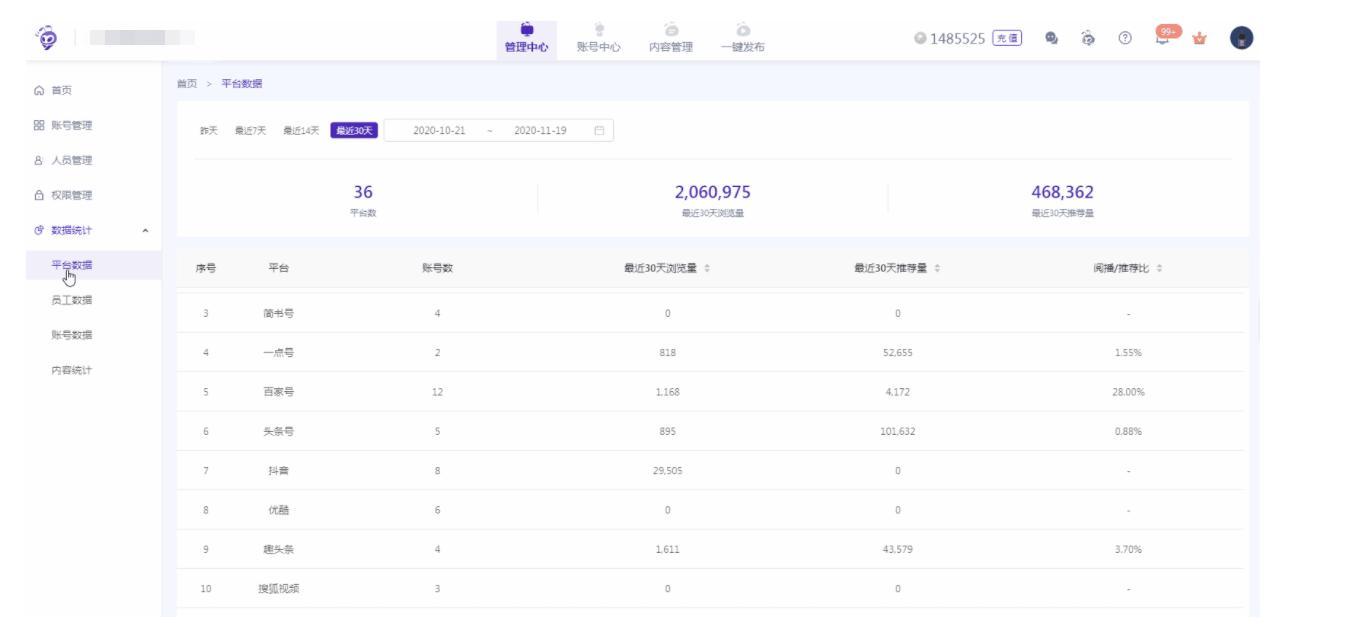Image resolution: width=1354 pixels, height=634 pixels.
Task: Click the 36 platform count value
Action: point(363,192)
